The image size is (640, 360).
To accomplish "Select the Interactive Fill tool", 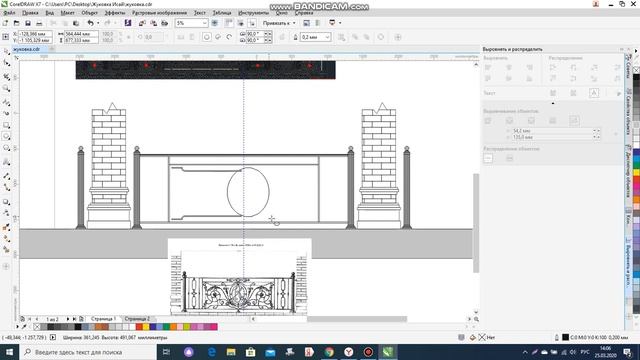I will [6, 238].
